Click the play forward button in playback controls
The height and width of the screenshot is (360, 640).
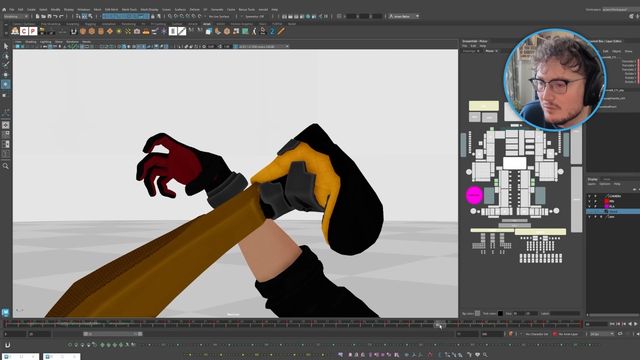pos(635,324)
